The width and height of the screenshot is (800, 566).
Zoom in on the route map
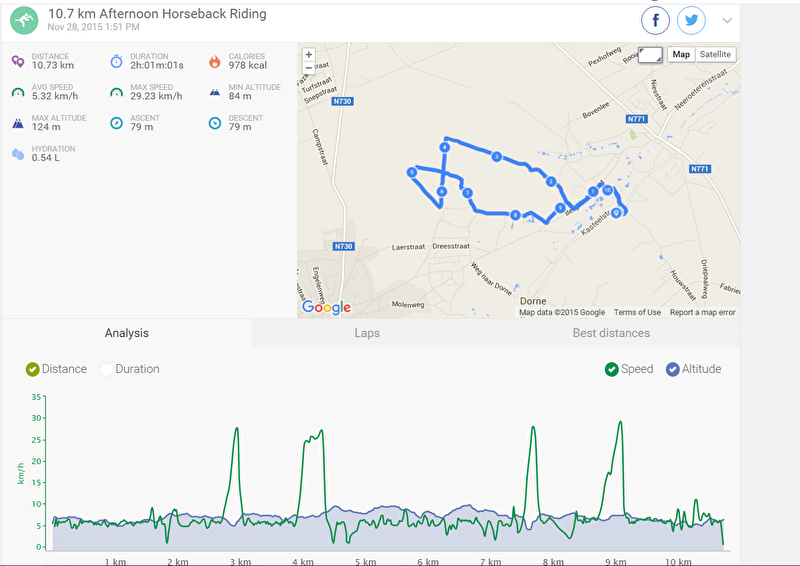309,55
